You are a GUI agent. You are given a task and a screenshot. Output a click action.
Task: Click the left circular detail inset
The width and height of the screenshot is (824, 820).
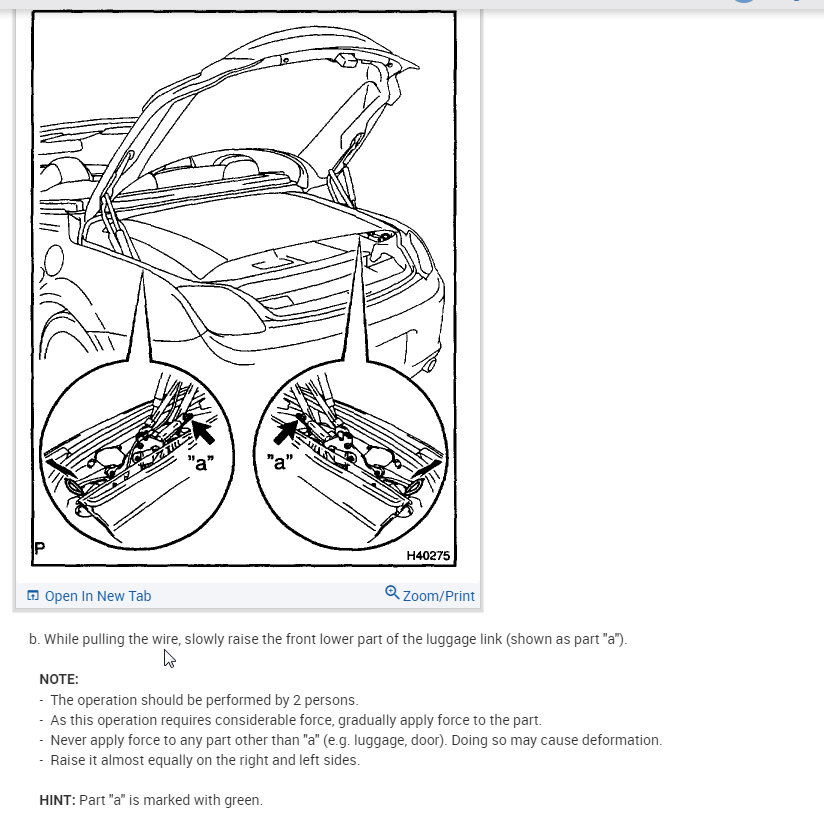pyautogui.click(x=137, y=455)
